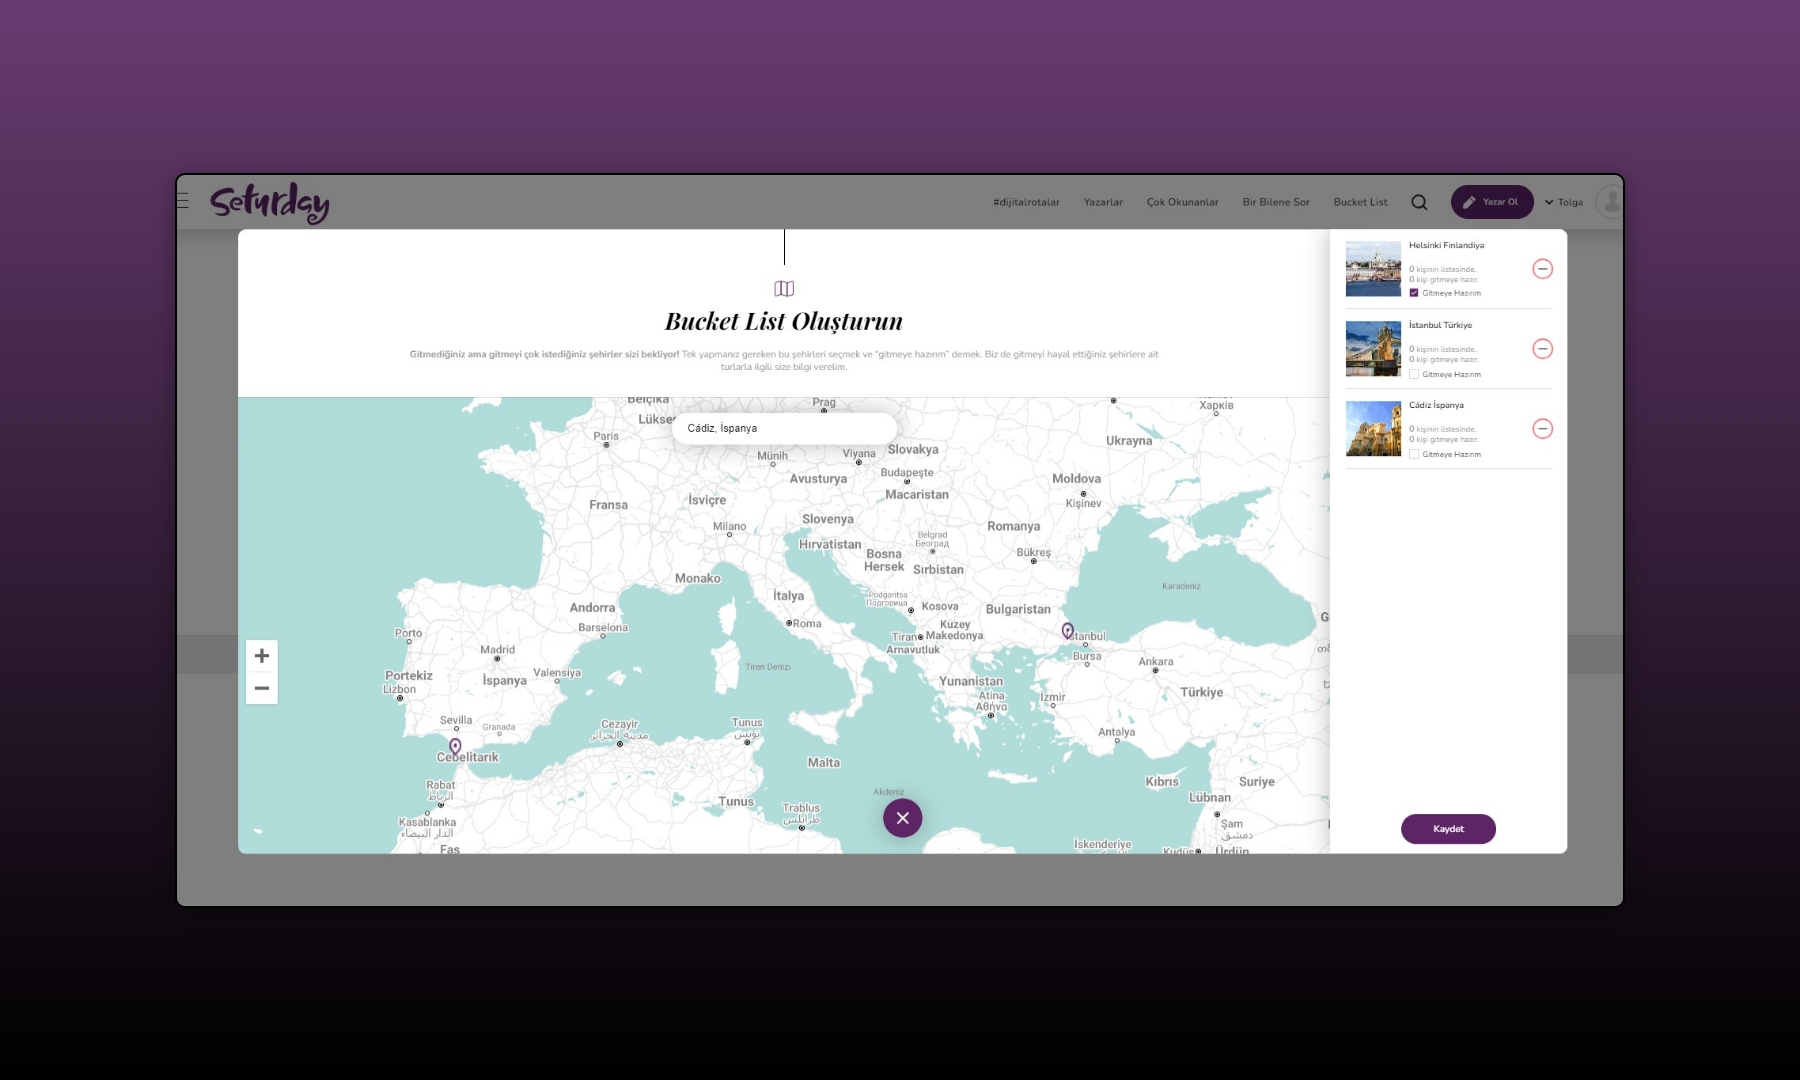Open the Helsinki thumbnail image

pos(1373,269)
